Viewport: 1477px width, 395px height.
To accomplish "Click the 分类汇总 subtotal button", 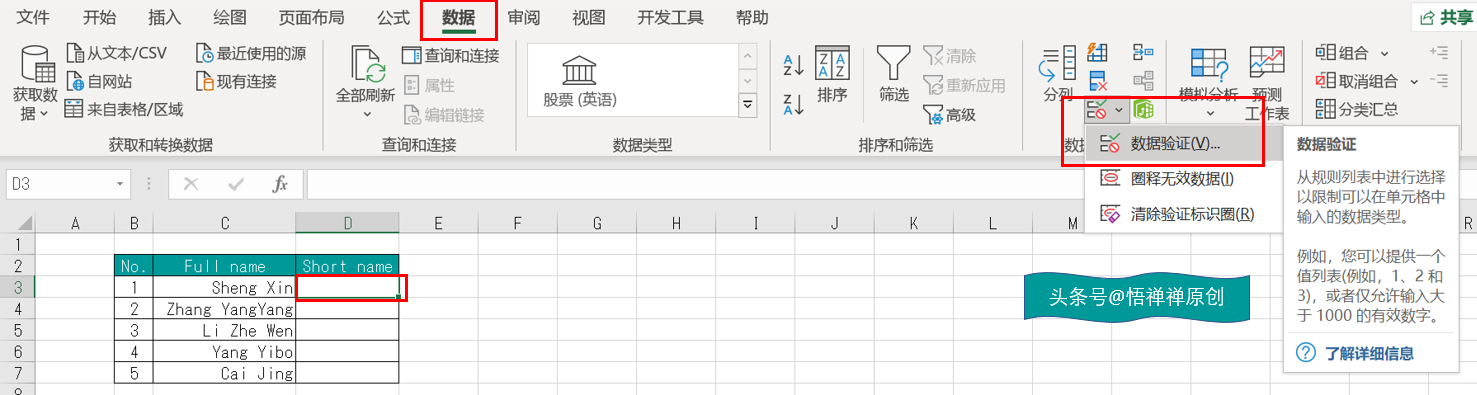I will coord(1357,109).
